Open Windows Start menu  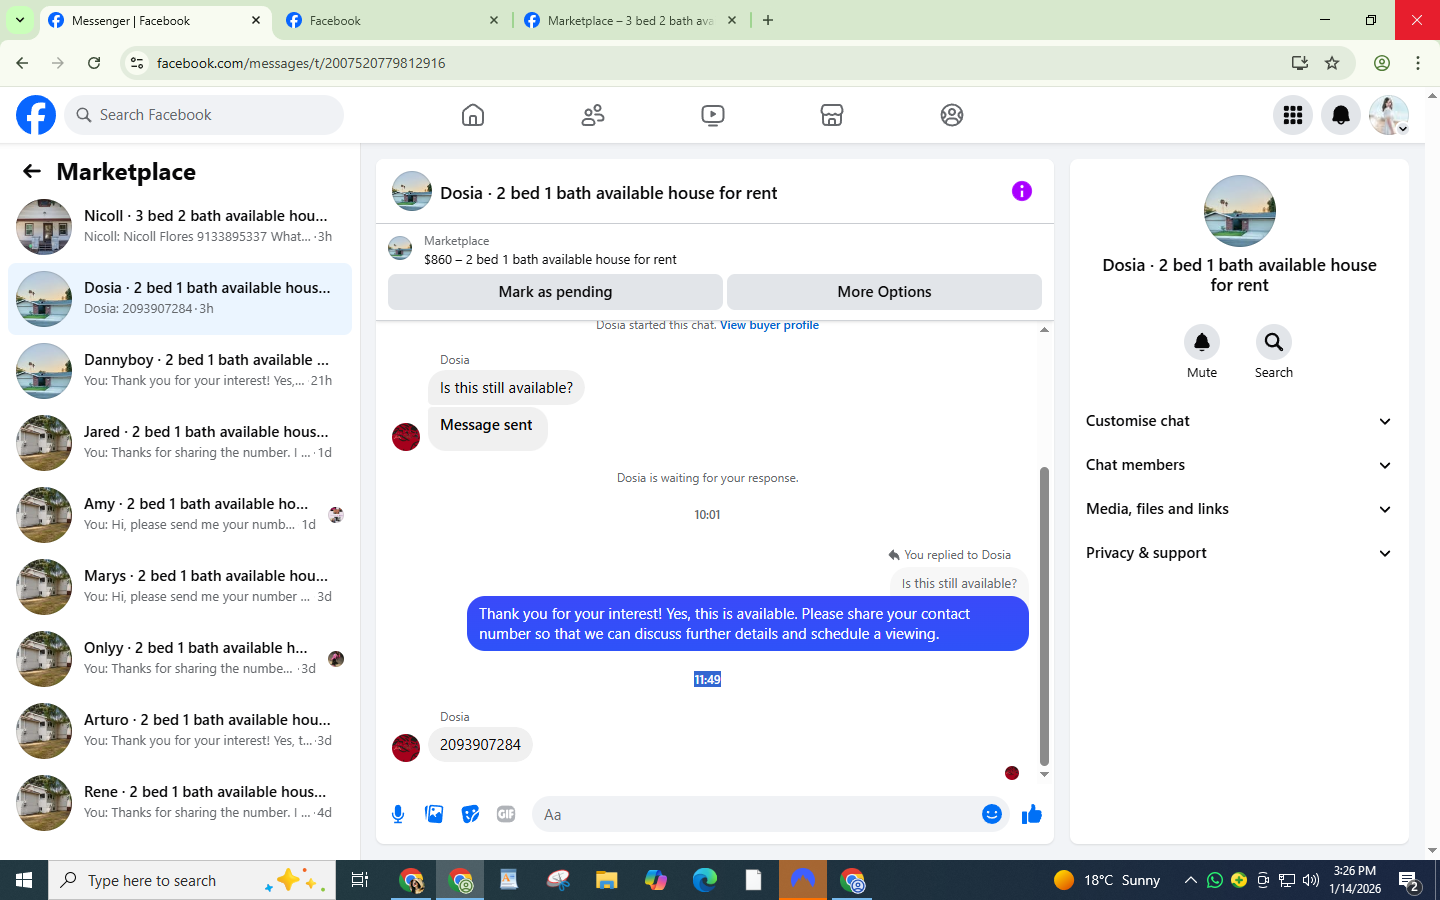tap(24, 880)
